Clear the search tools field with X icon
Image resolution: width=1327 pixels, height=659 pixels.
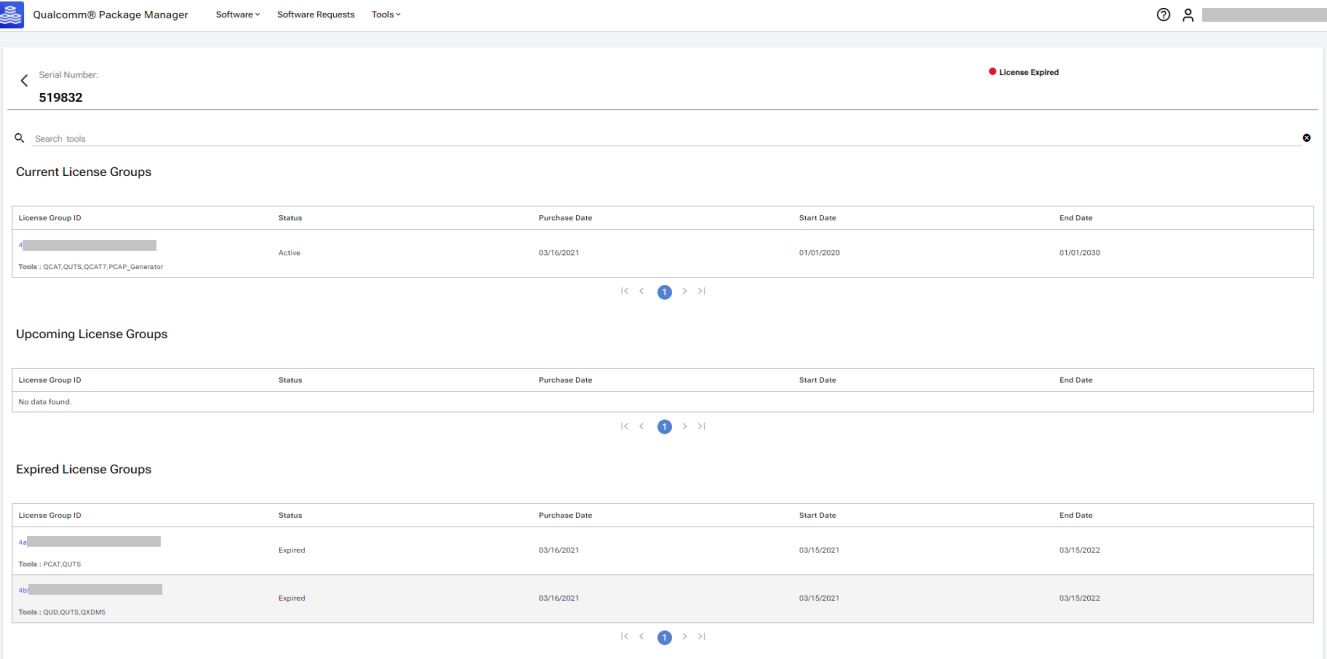click(x=1306, y=138)
